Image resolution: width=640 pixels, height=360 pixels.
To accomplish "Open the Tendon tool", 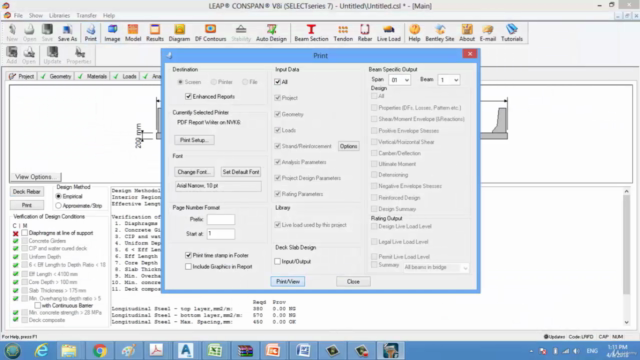I will point(343,33).
